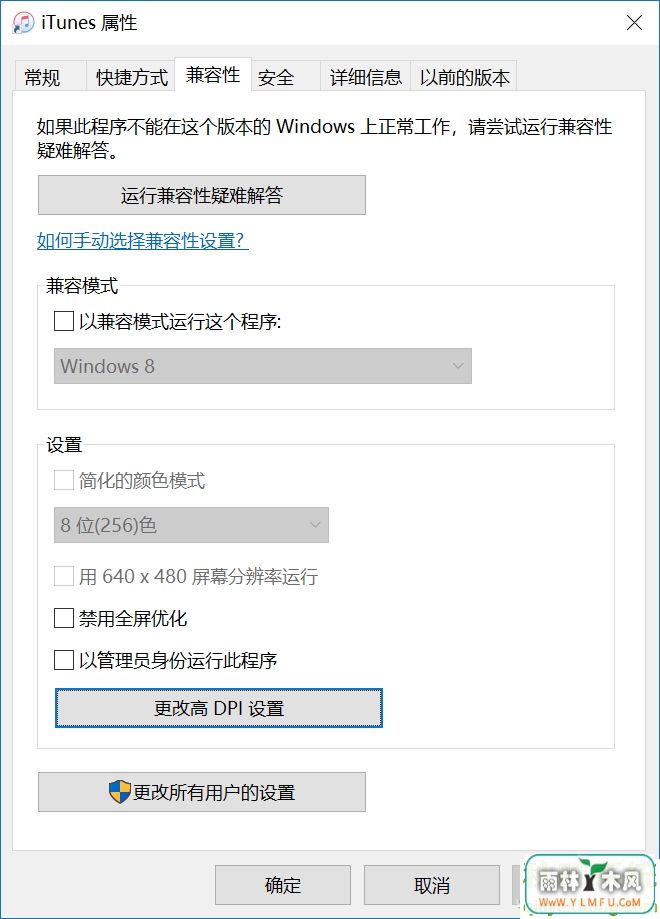Screen dimensions: 660x919
Task: Click 运行兼容性疑难解答 button
Action: pos(202,195)
